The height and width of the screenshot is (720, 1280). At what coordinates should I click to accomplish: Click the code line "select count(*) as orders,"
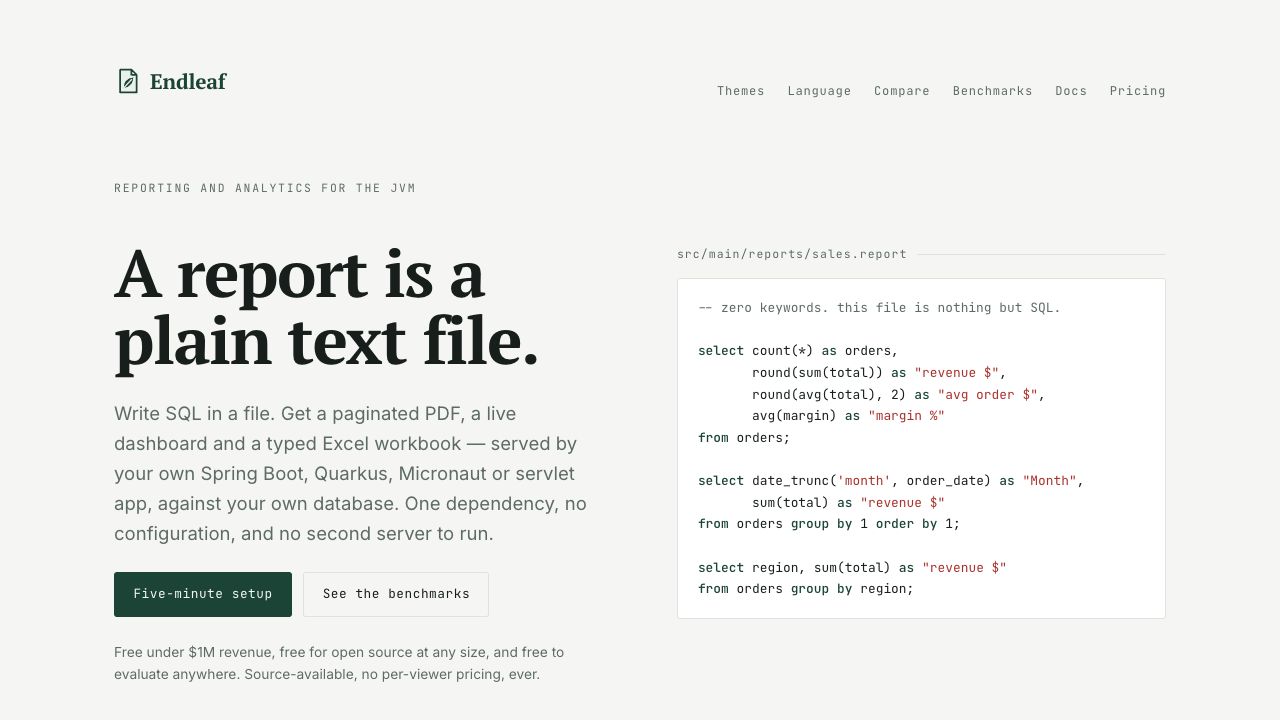798,351
